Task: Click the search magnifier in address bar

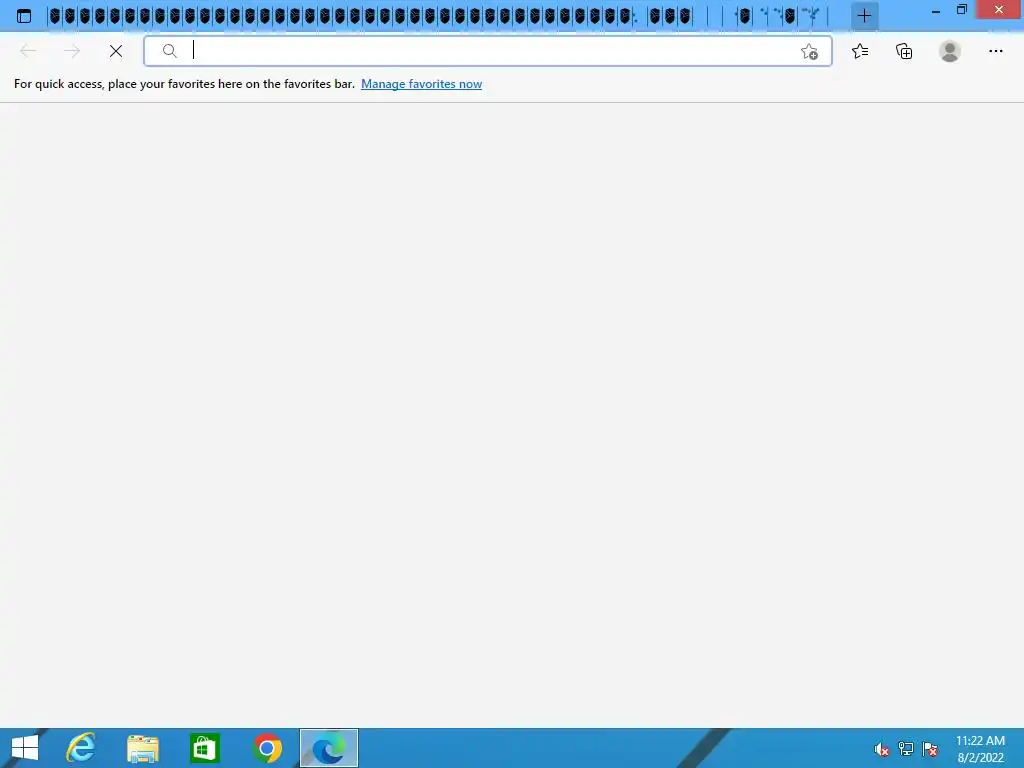Action: 169,51
